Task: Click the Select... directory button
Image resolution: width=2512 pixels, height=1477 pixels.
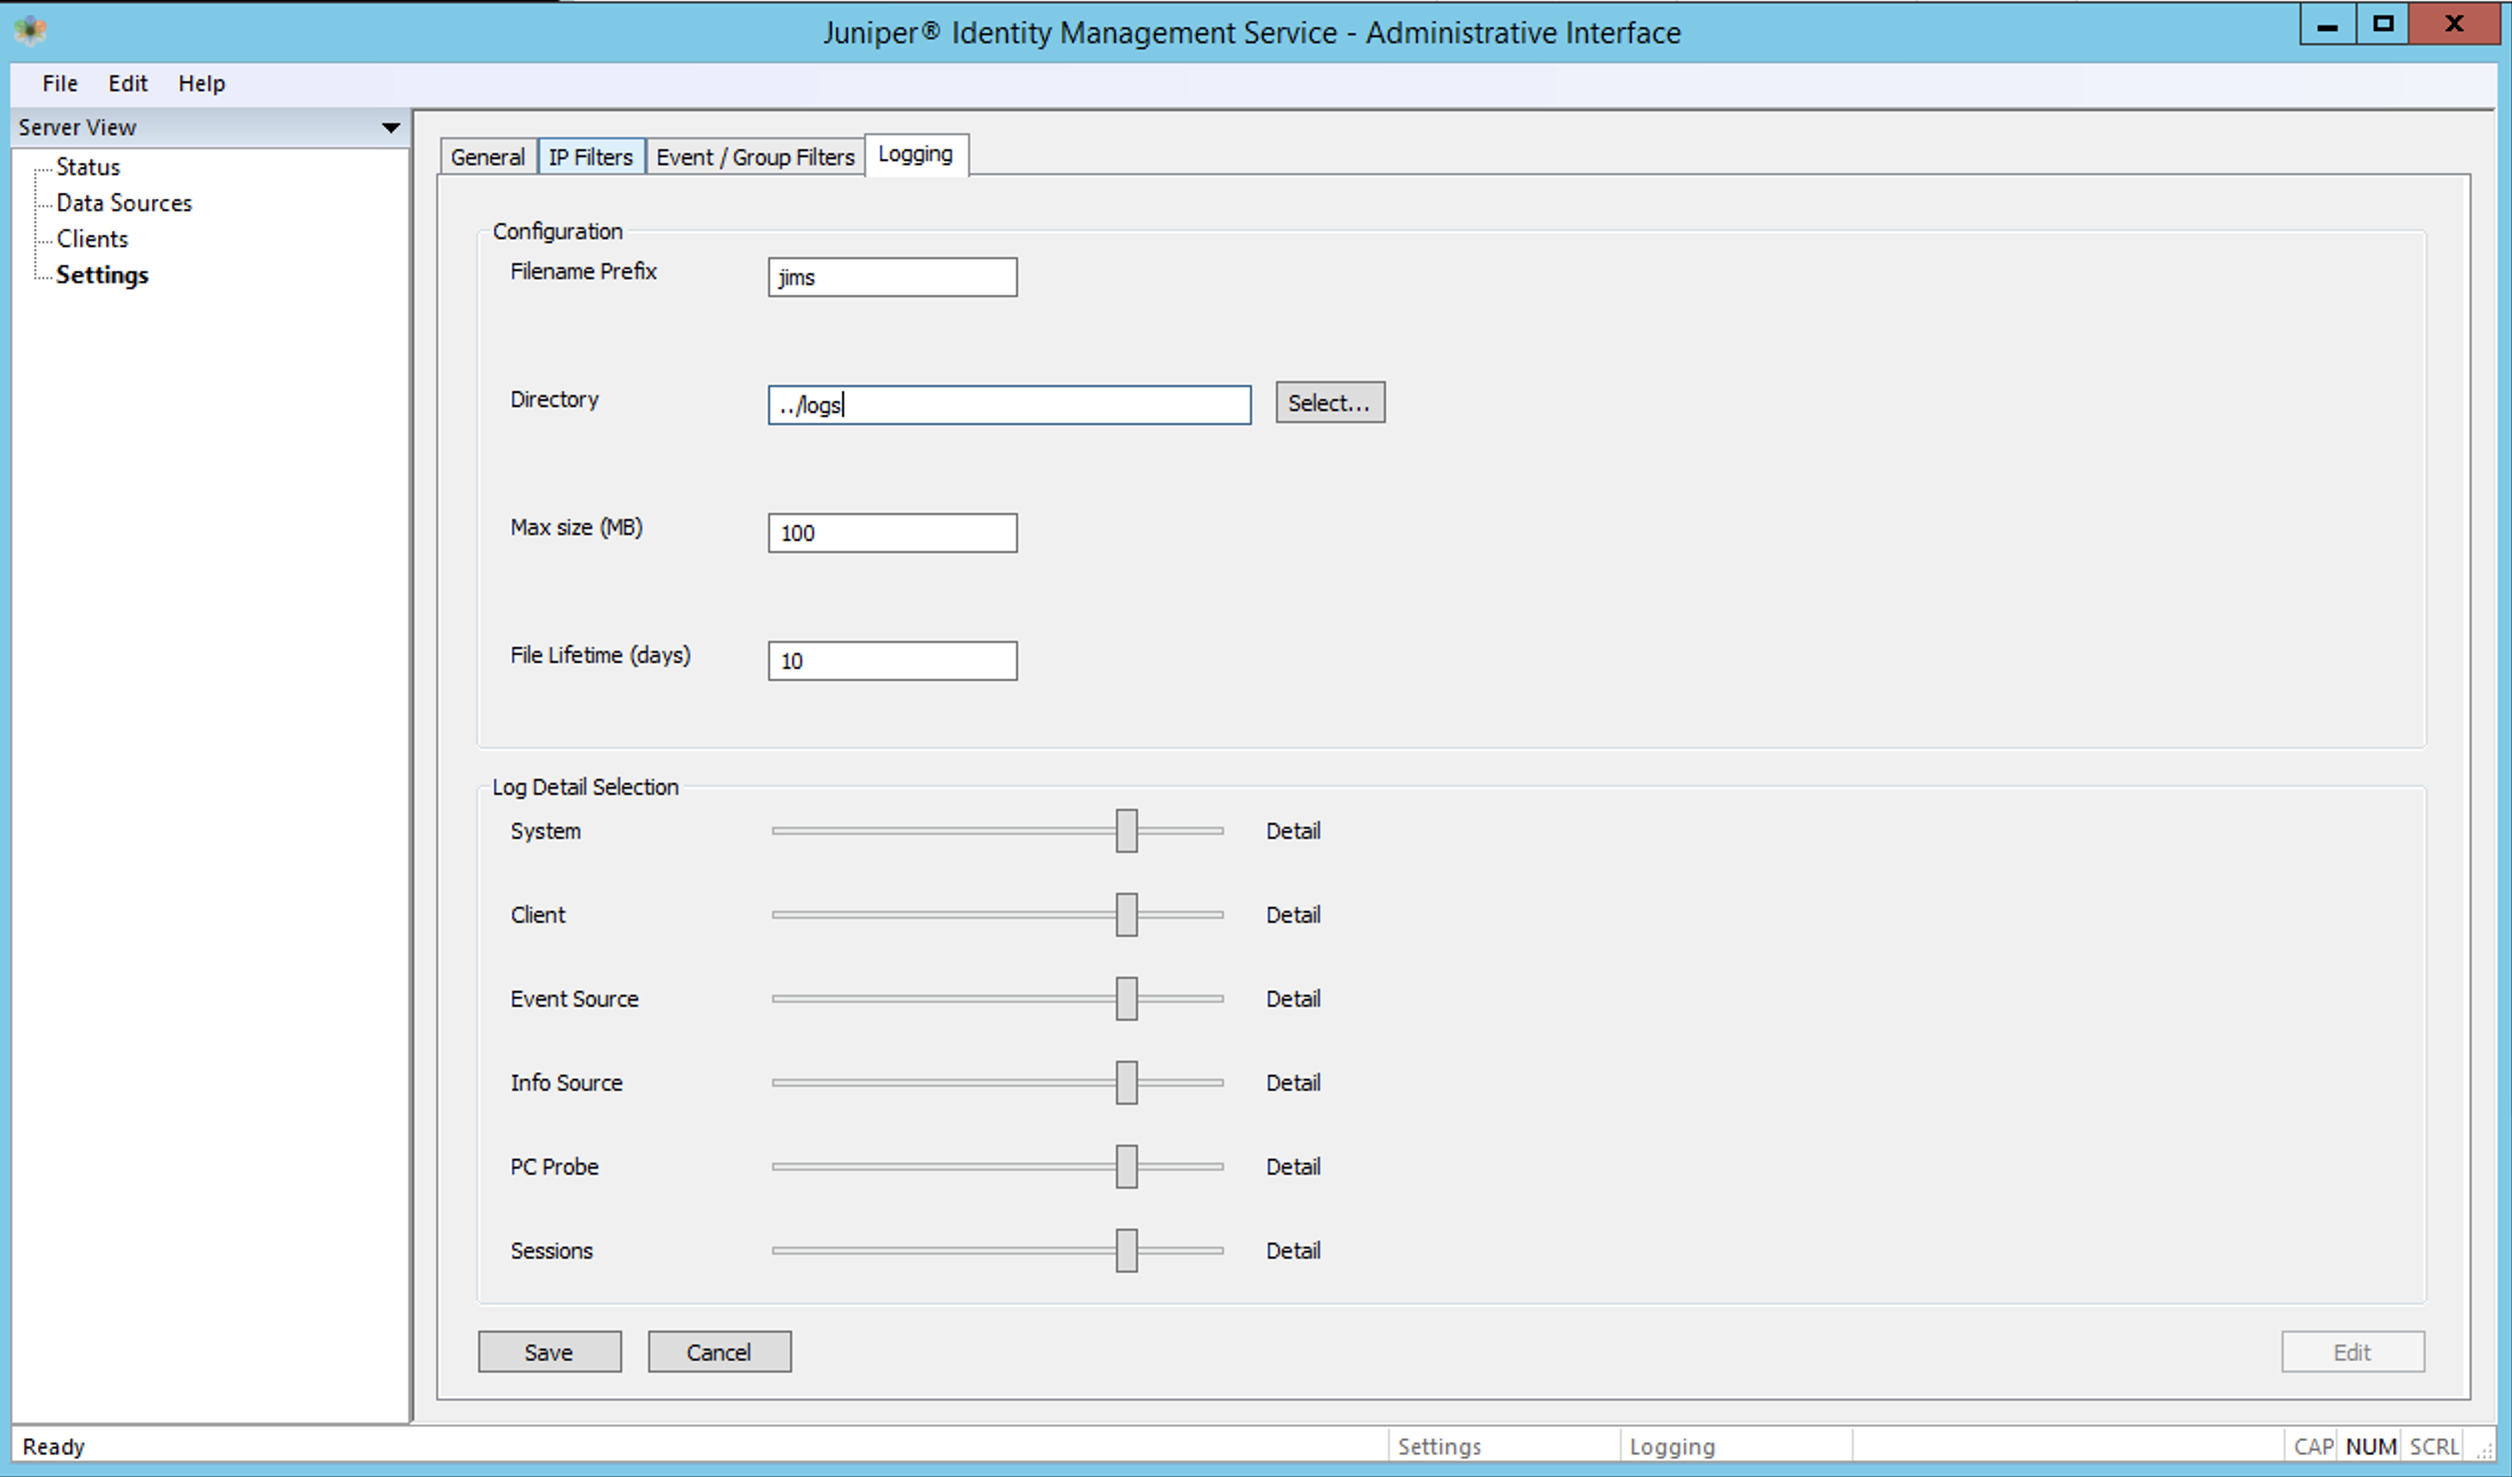Action: point(1330,402)
